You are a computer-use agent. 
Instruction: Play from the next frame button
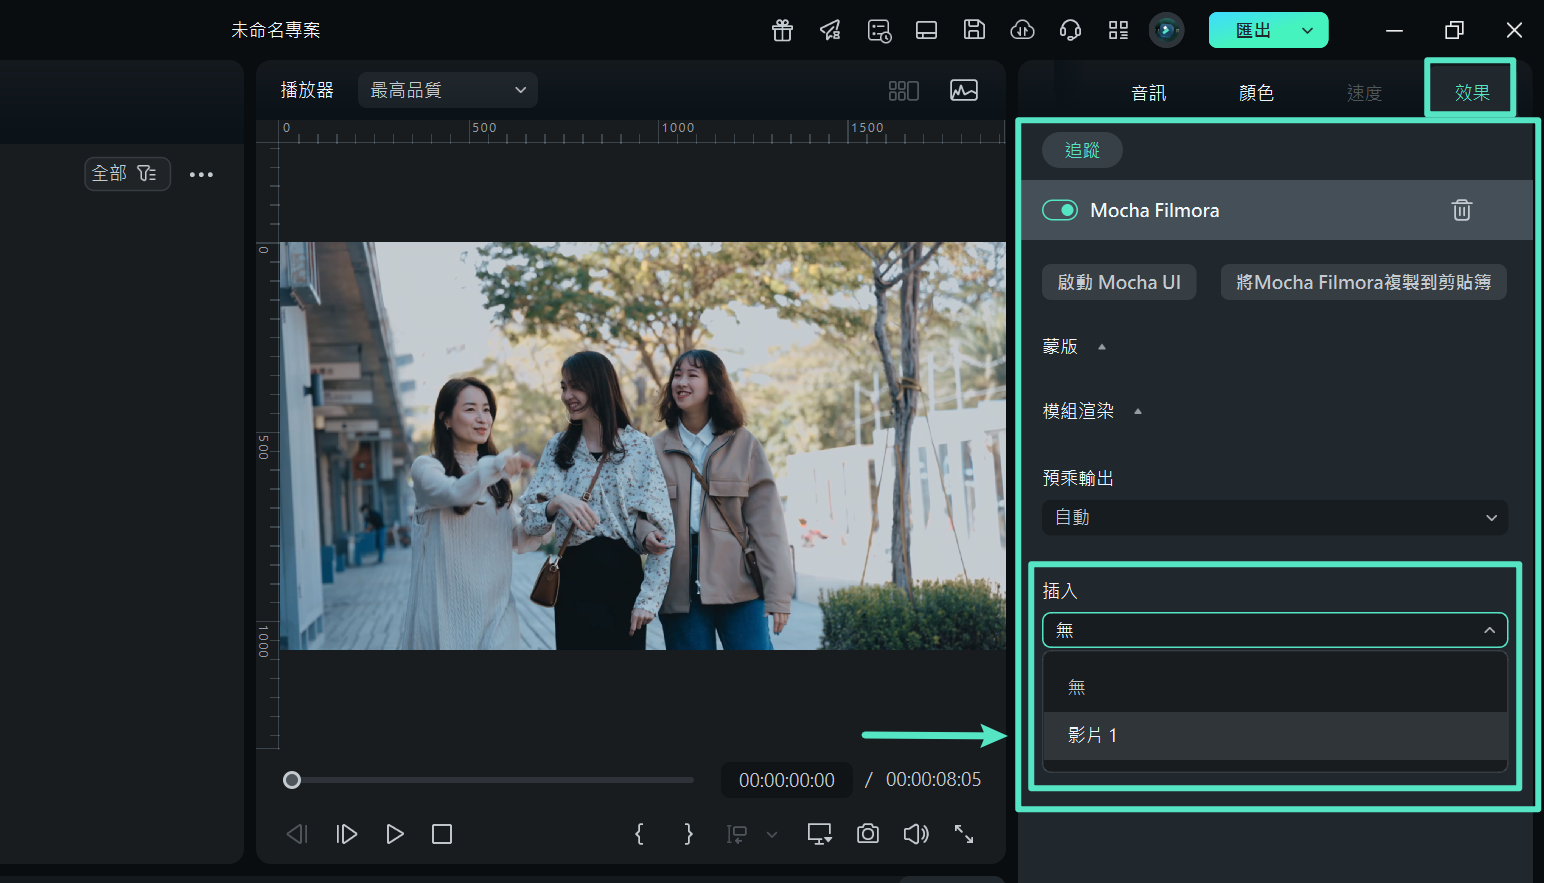[x=346, y=834]
